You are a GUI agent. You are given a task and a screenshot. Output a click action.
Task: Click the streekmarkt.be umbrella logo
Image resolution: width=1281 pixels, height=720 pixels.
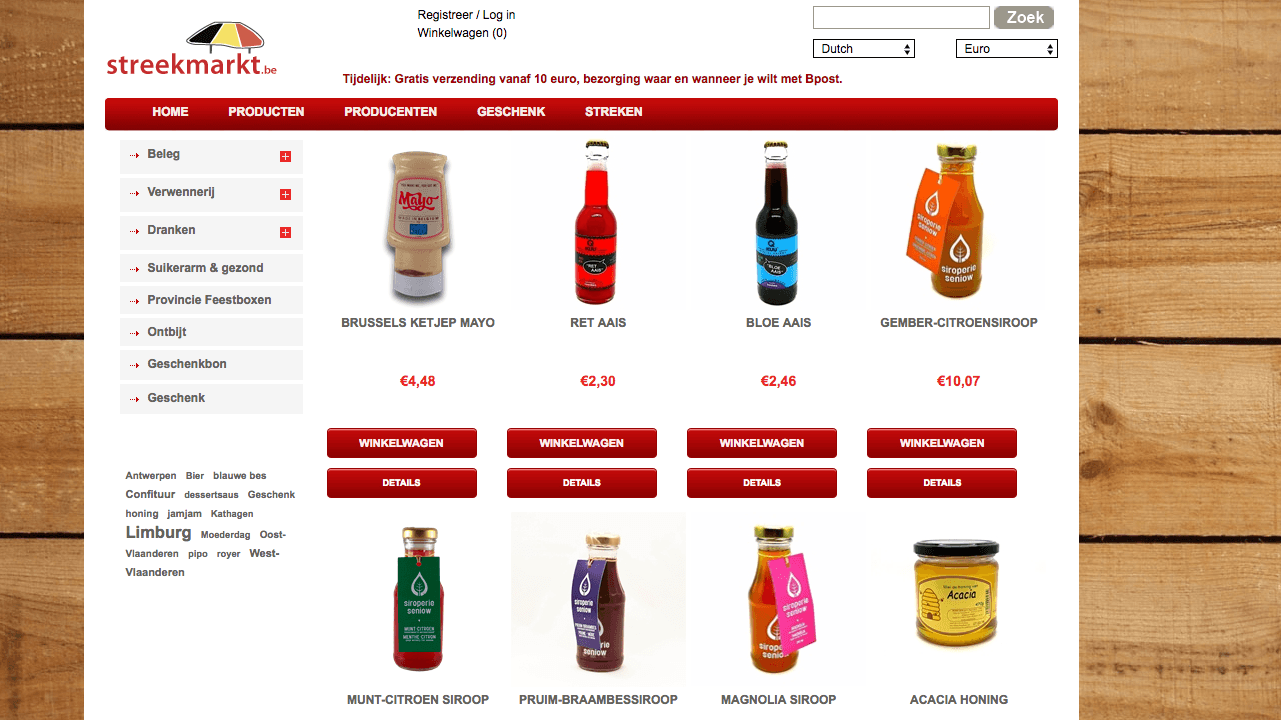pyautogui.click(x=191, y=50)
